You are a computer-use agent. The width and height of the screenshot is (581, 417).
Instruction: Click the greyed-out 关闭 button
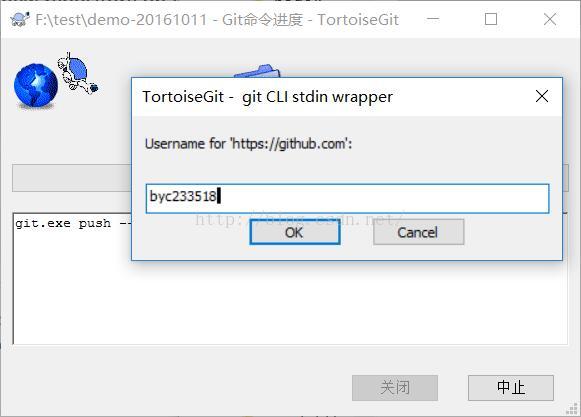[395, 388]
